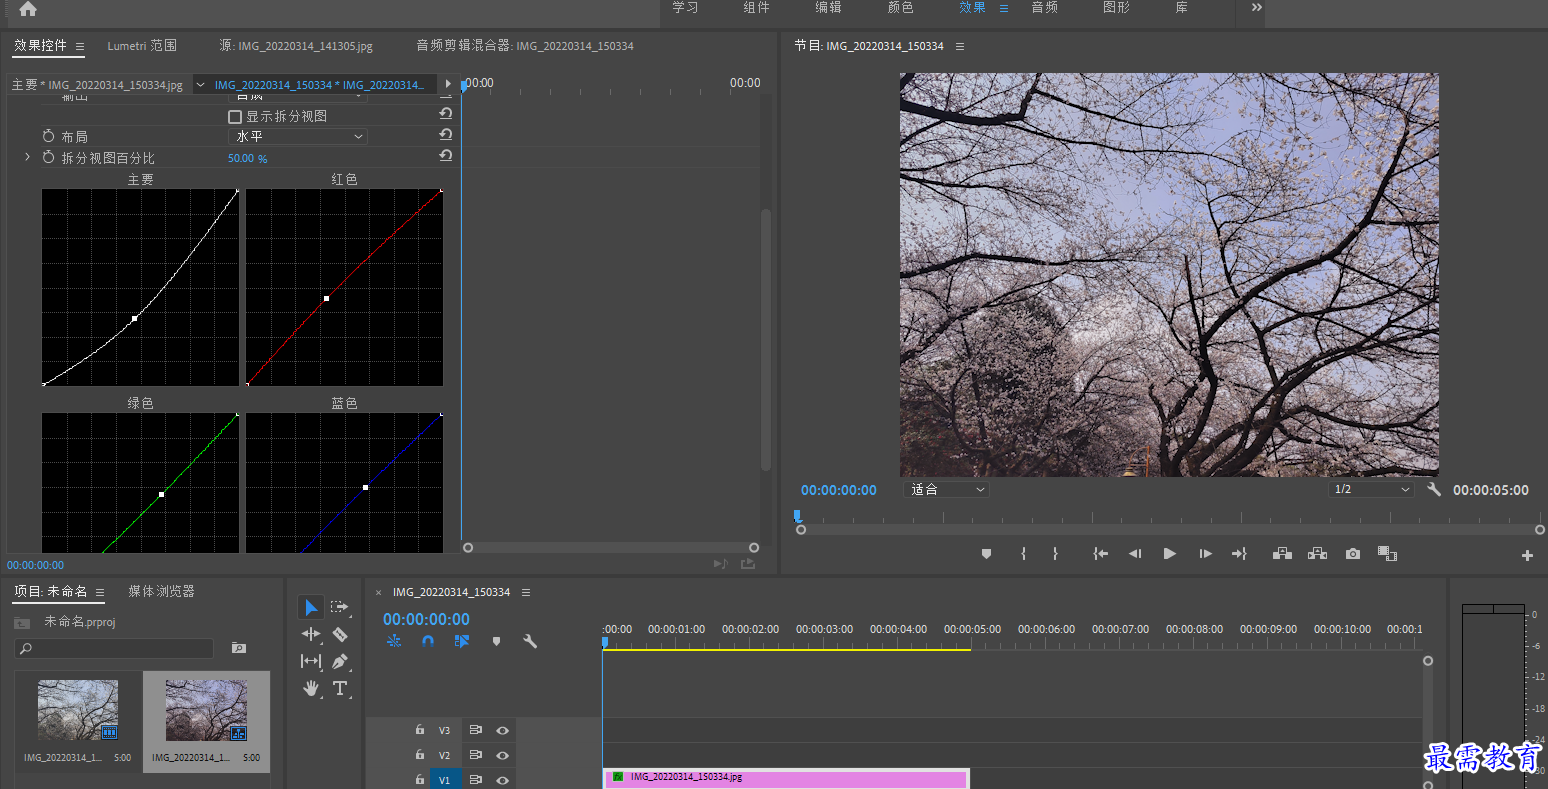Open program monitor settings wrench

(1434, 490)
